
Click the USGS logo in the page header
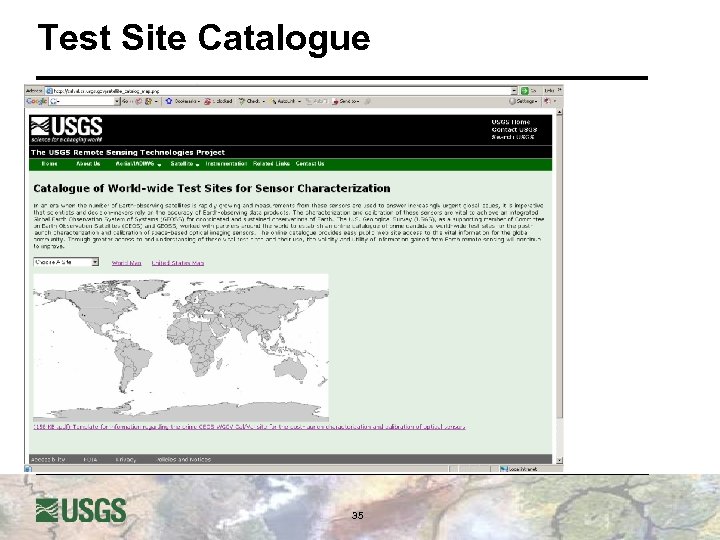(66, 129)
